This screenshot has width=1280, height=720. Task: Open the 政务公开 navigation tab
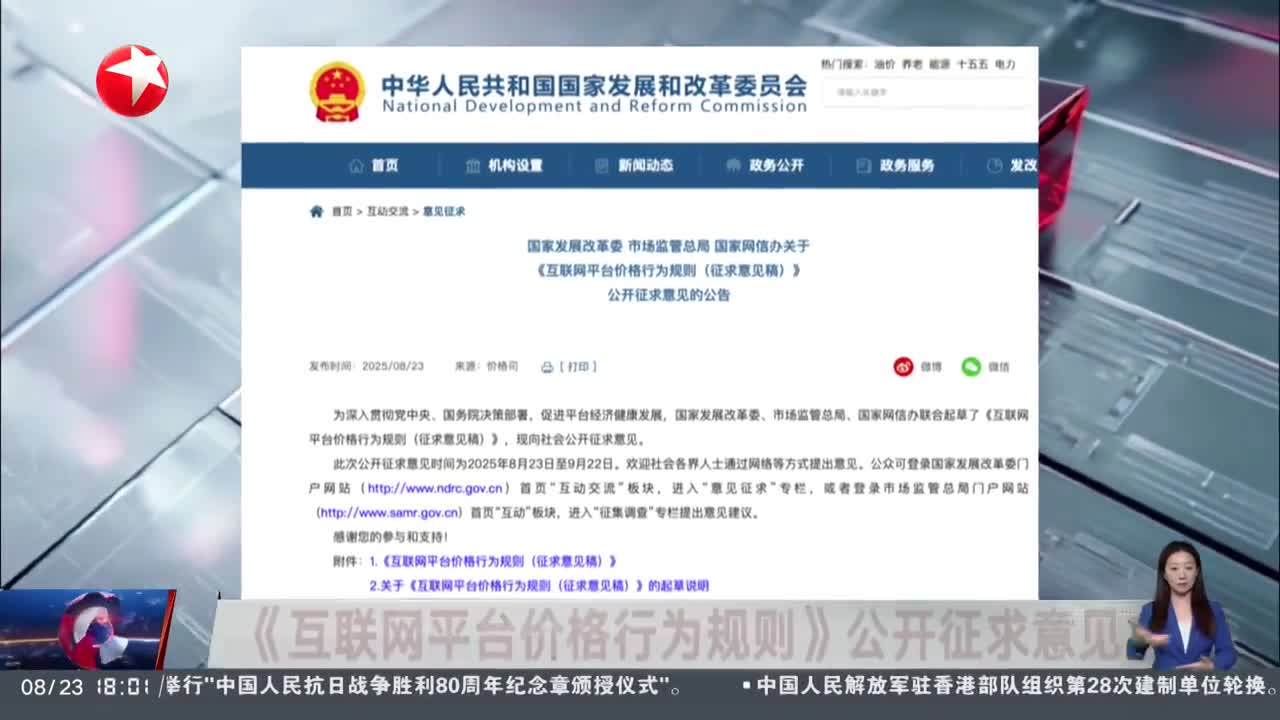[776, 166]
